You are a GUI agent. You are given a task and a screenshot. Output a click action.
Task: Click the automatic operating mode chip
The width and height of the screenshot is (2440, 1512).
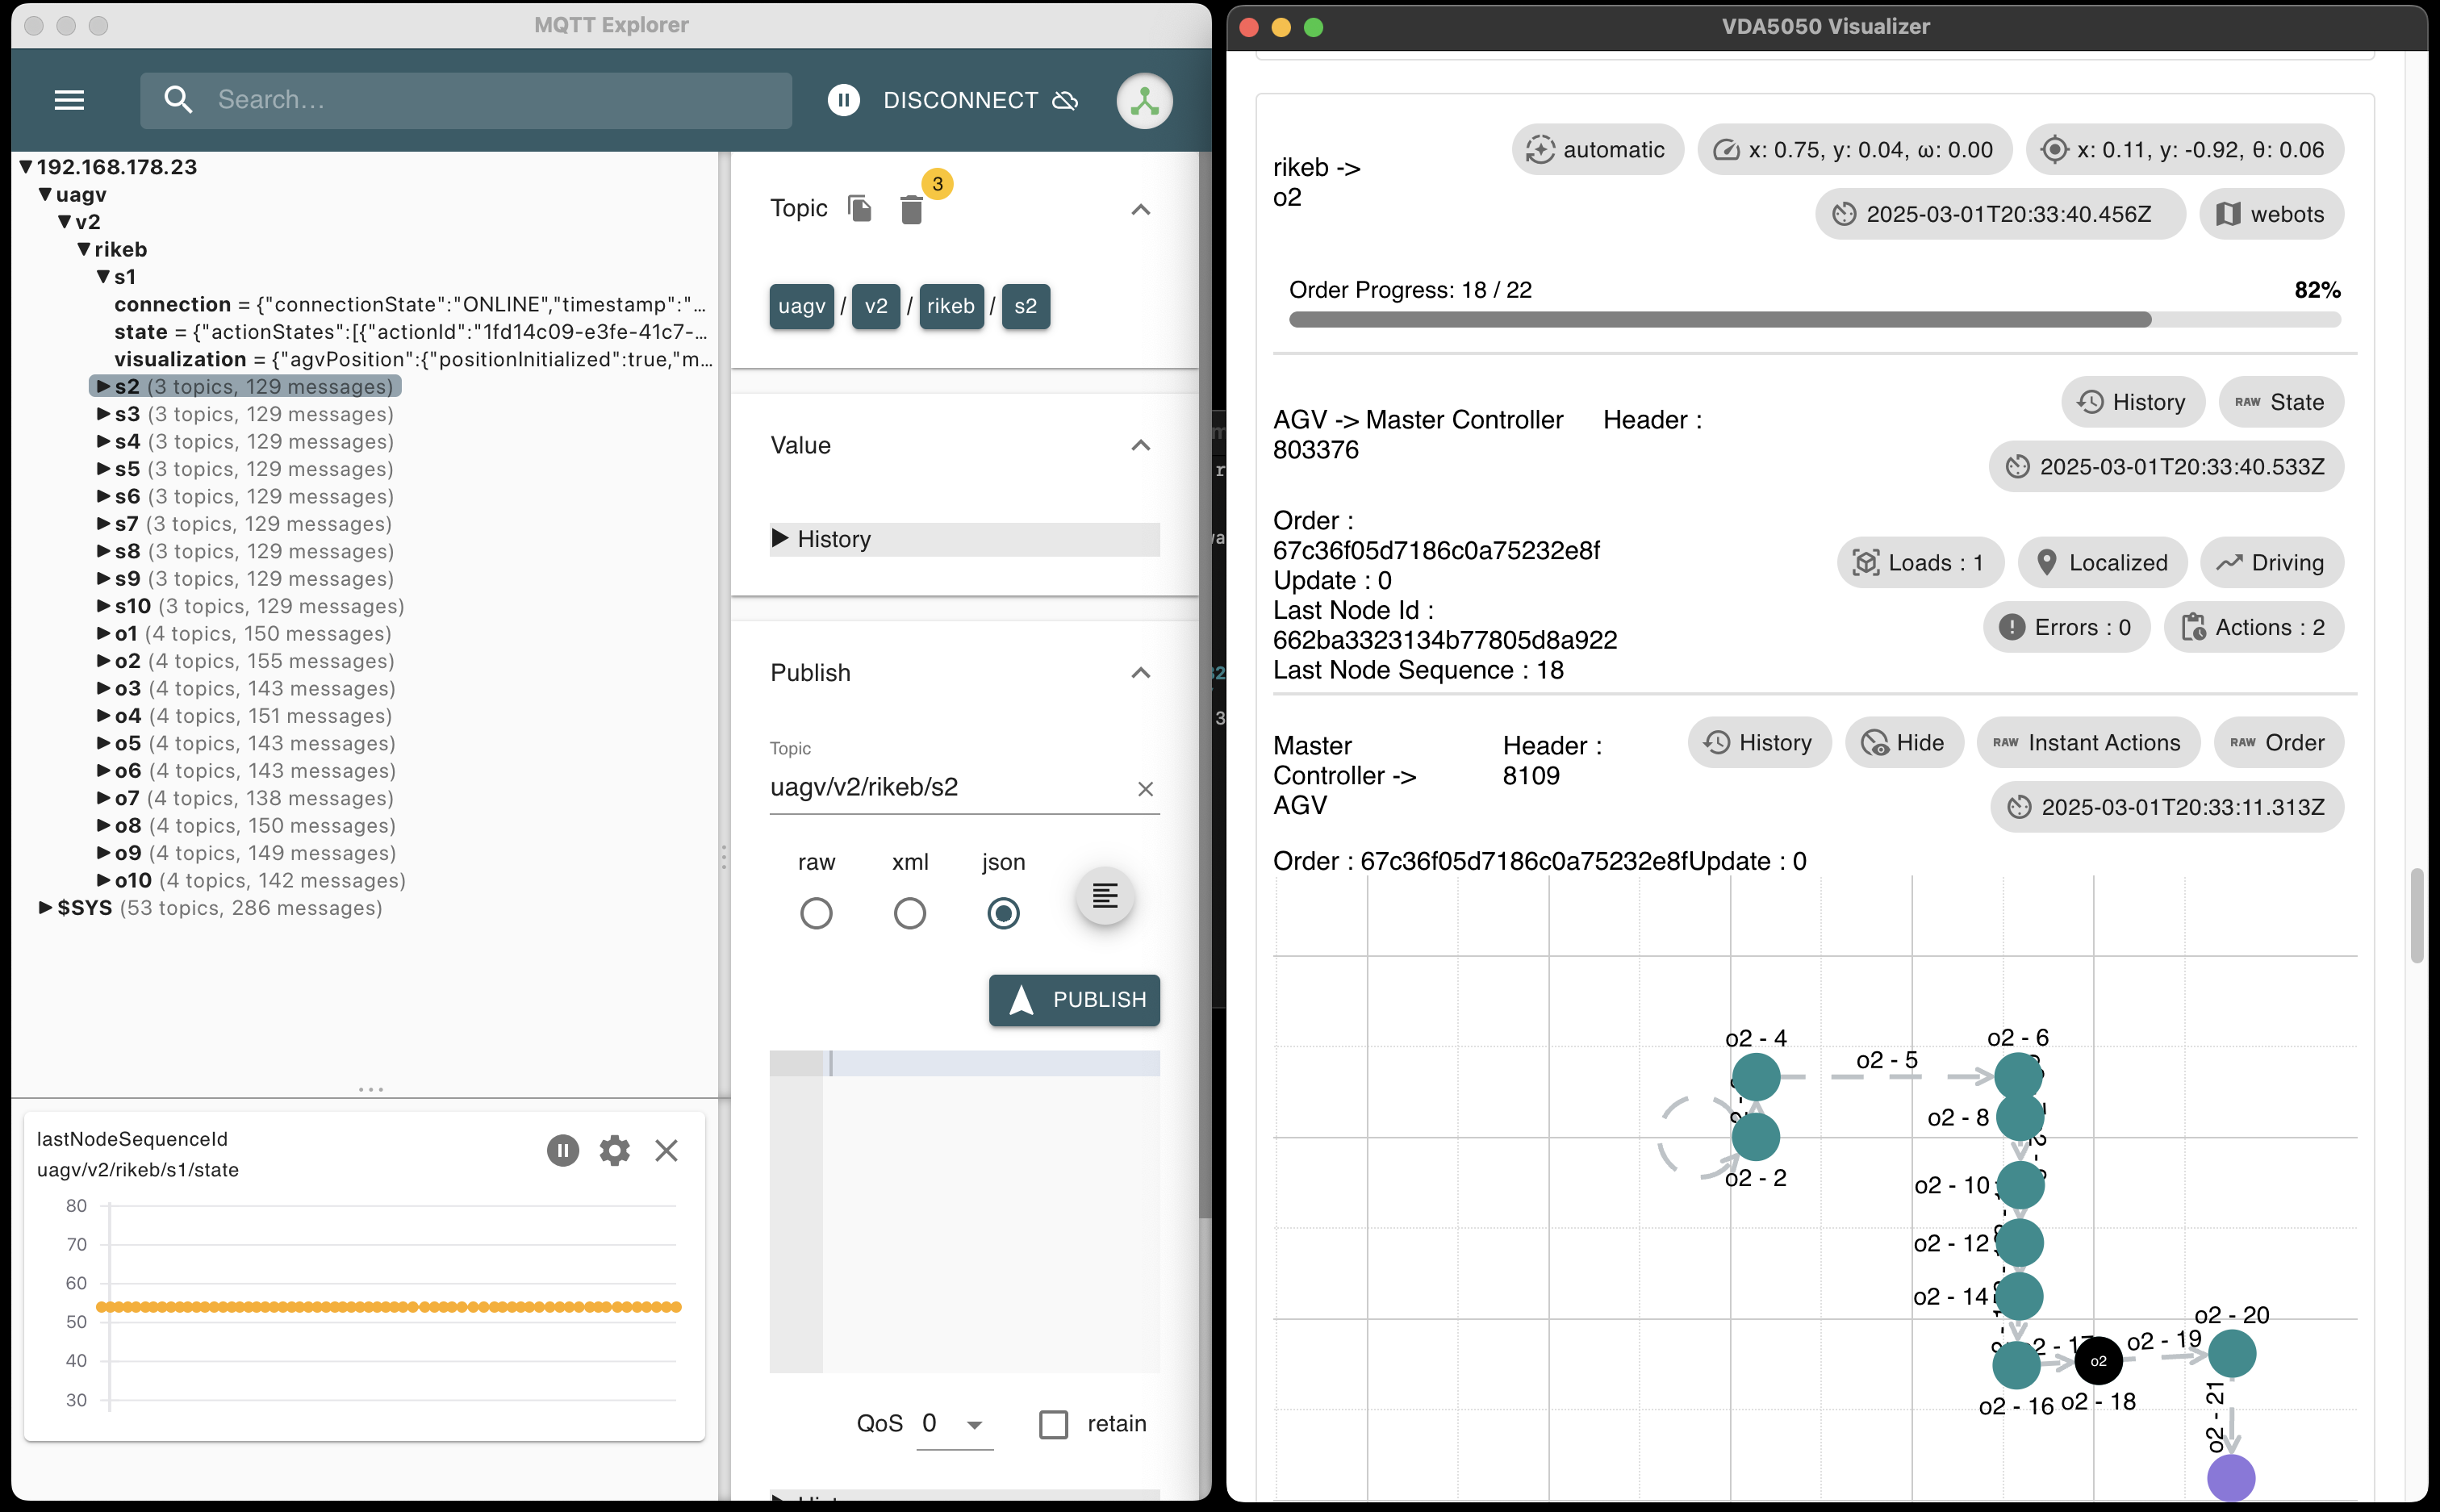click(x=1597, y=150)
